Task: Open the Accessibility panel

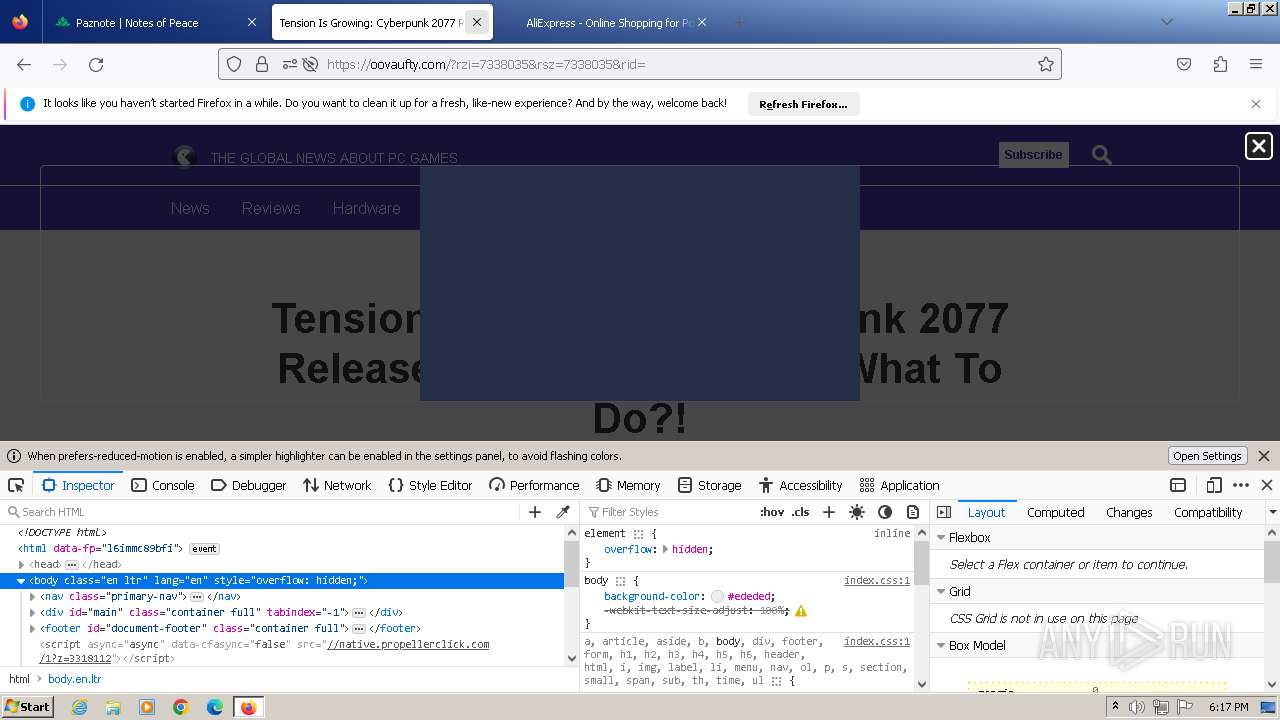Action: pos(800,485)
